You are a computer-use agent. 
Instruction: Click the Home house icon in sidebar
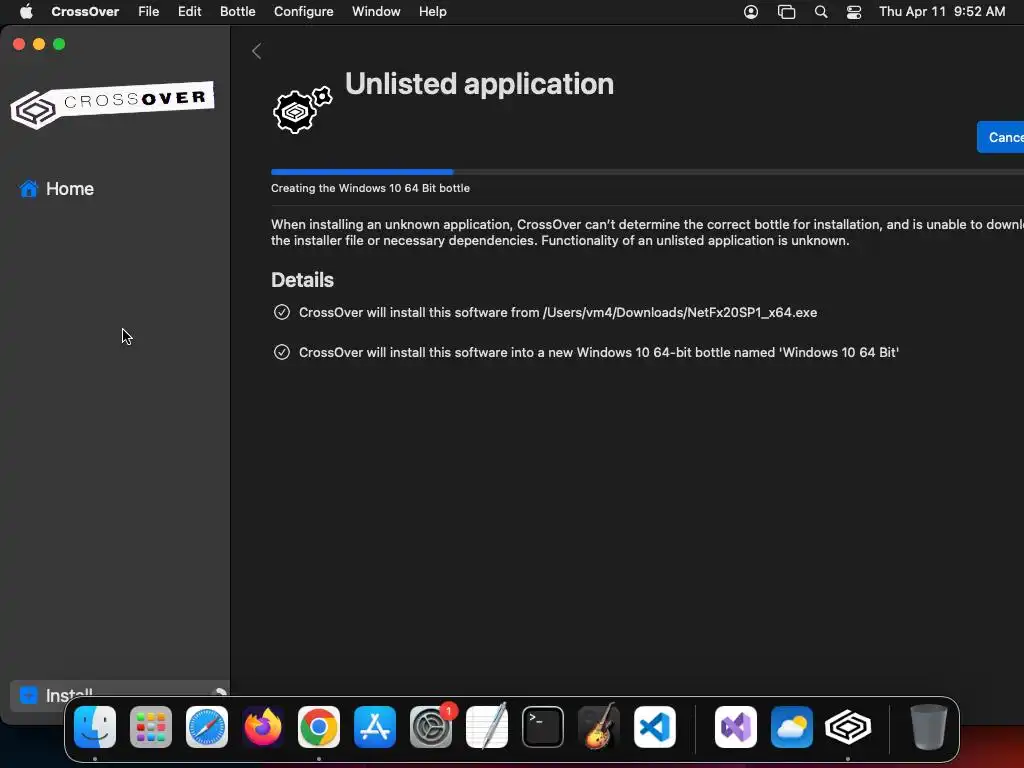[x=29, y=189]
